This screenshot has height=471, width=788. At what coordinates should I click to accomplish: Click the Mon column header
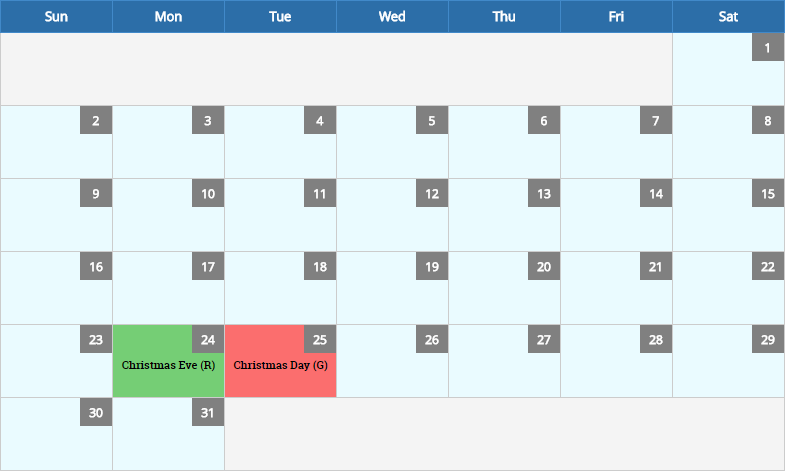point(168,17)
